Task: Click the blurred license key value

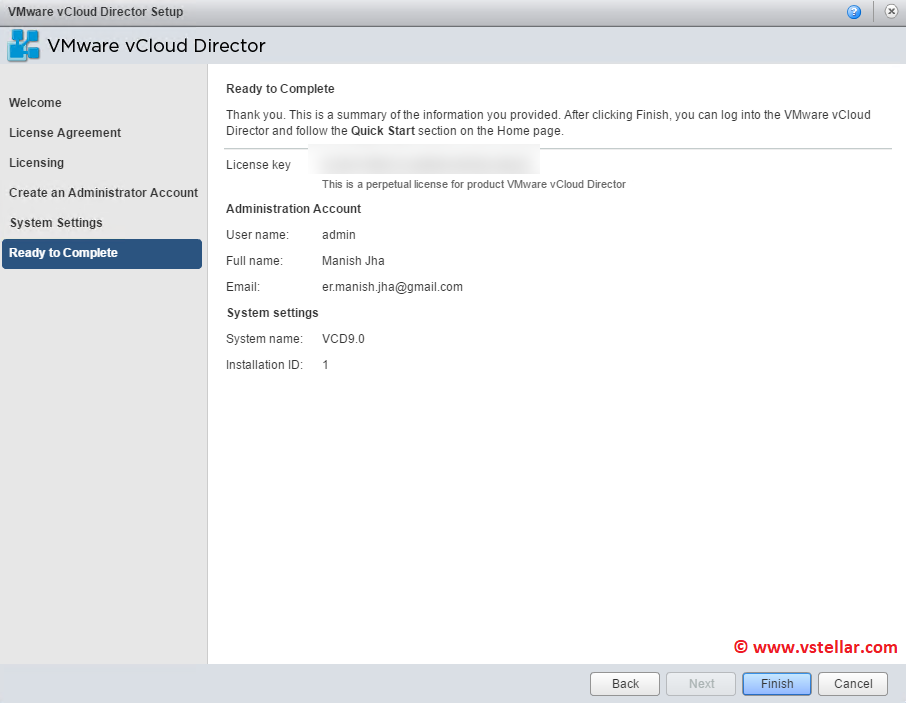Action: point(425,161)
